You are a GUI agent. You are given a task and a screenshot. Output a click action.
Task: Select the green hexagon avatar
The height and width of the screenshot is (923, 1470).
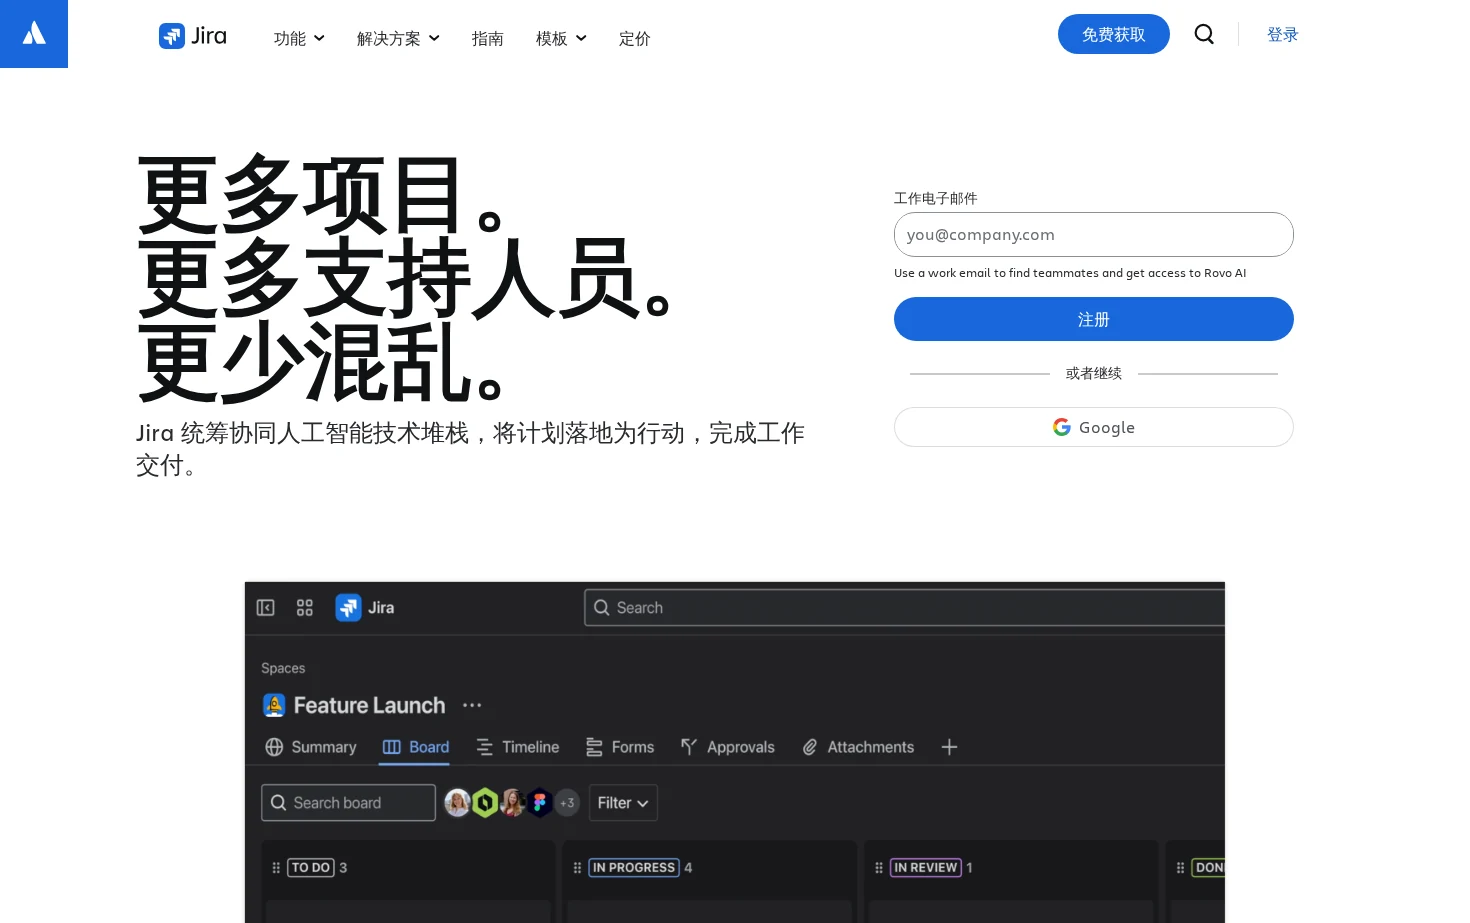click(x=485, y=803)
